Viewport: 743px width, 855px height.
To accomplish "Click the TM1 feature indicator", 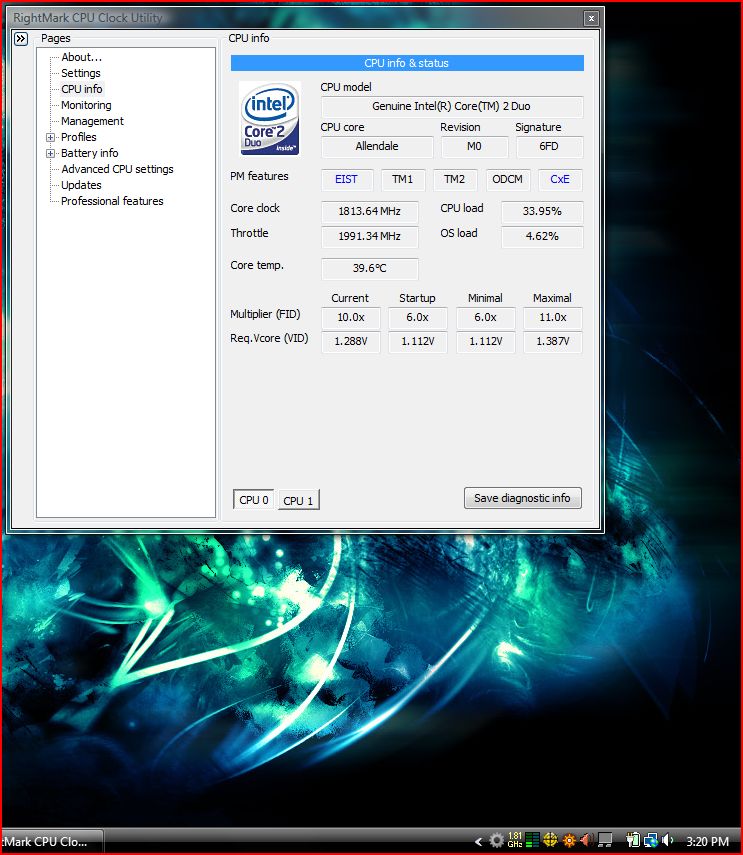I will pos(402,179).
